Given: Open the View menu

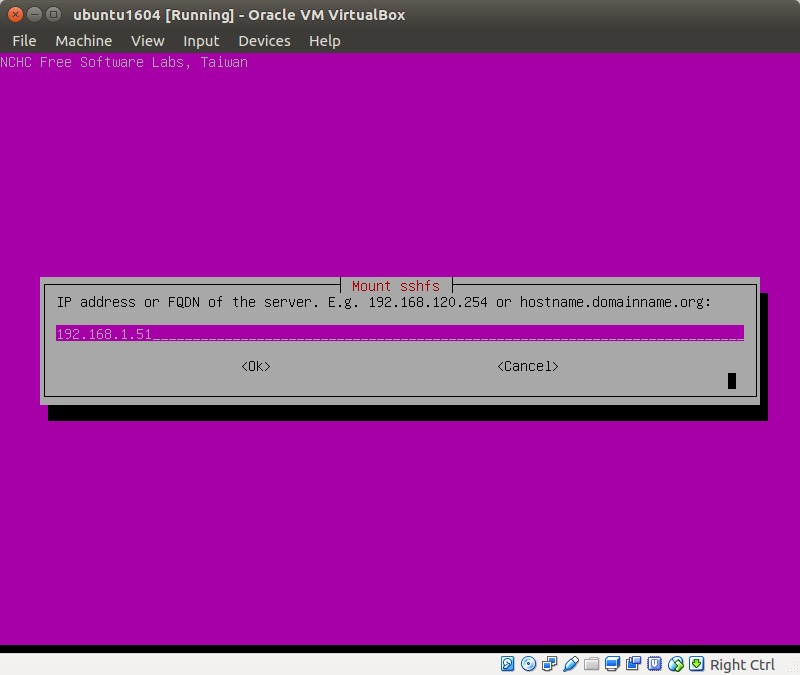Looking at the screenshot, I should 147,41.
